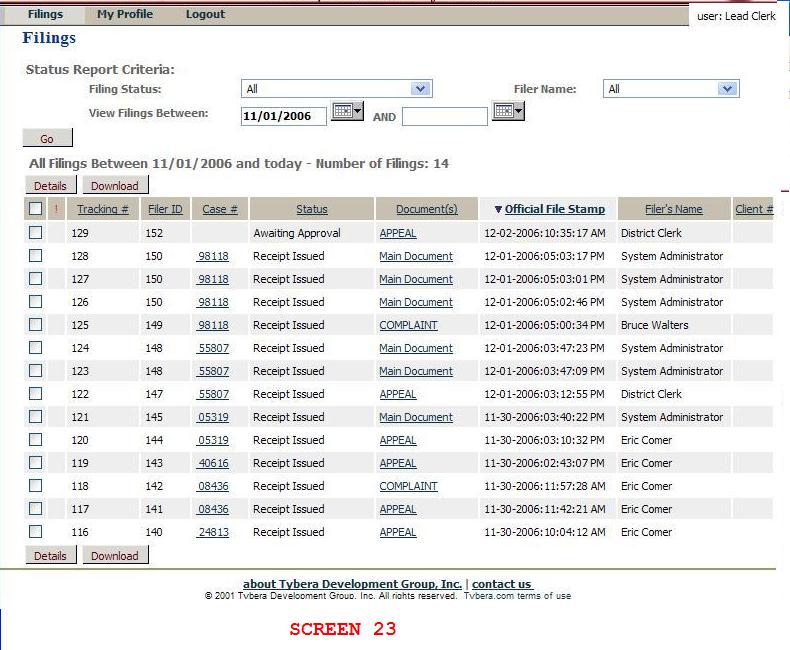Click Logout in the top menu
790x650 pixels.
[x=205, y=14]
